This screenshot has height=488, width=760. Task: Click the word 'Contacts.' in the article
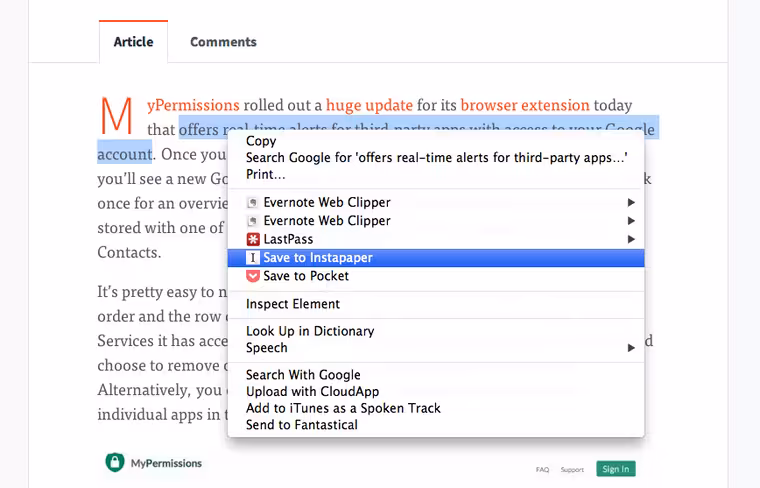pos(129,252)
